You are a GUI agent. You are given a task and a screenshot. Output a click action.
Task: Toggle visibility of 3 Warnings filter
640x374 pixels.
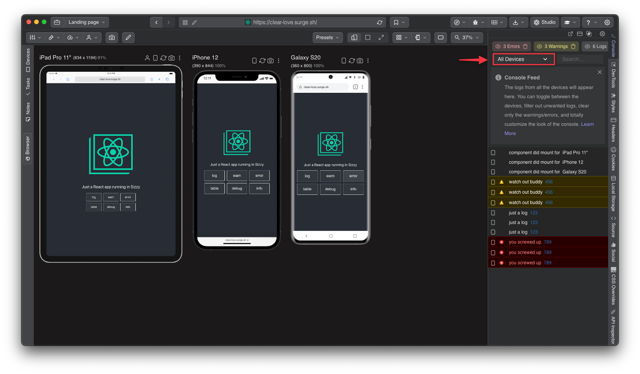click(539, 47)
